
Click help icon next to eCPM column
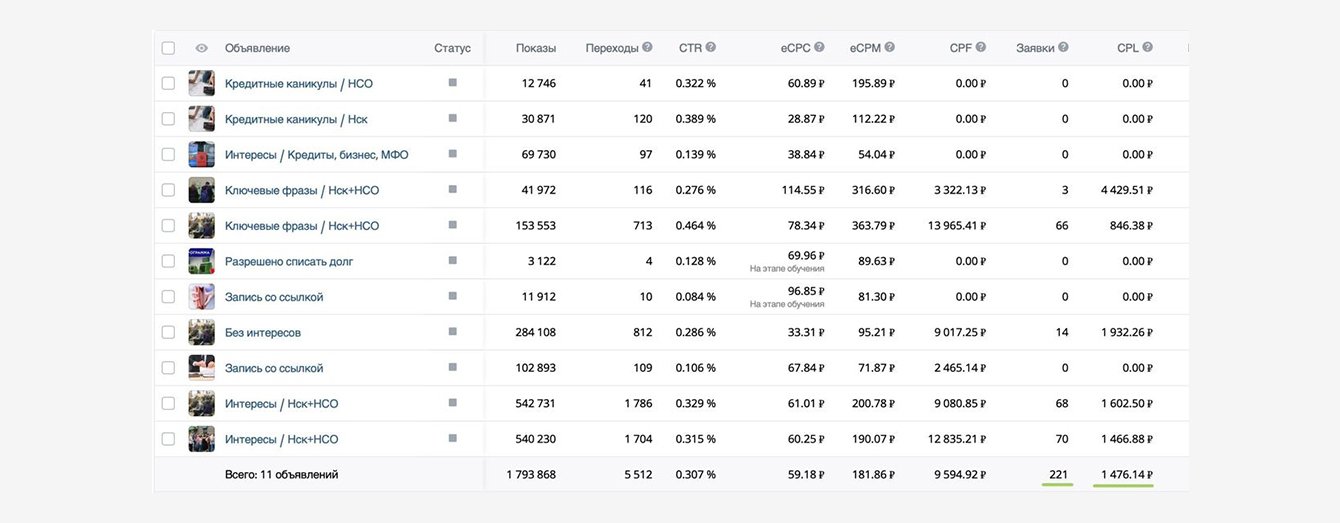889,47
